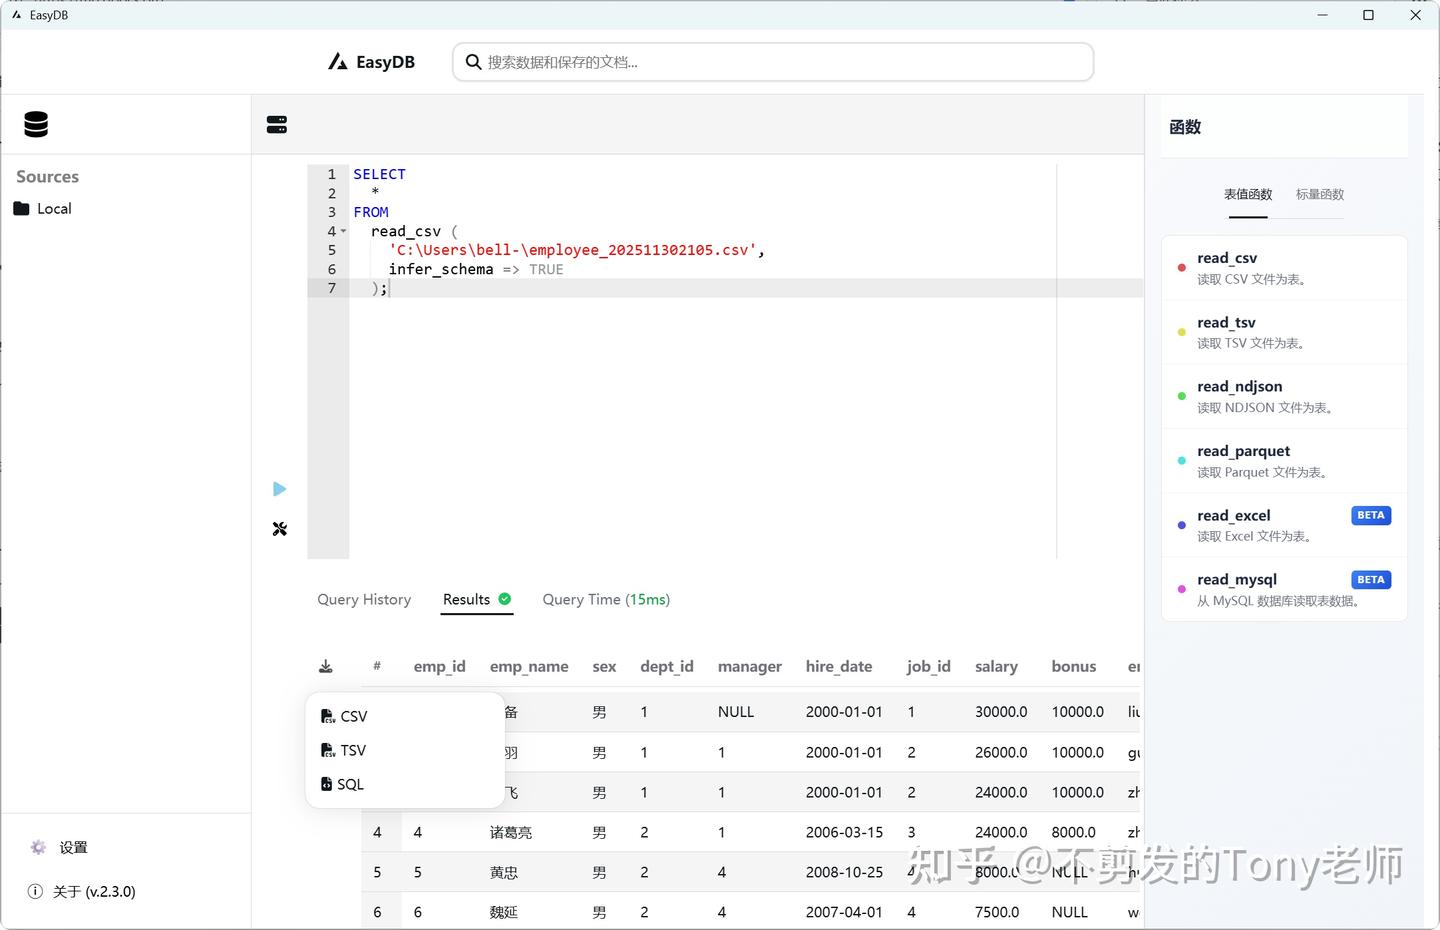Choose CSV from the export menu
The width and height of the screenshot is (1440, 930).
pos(352,716)
